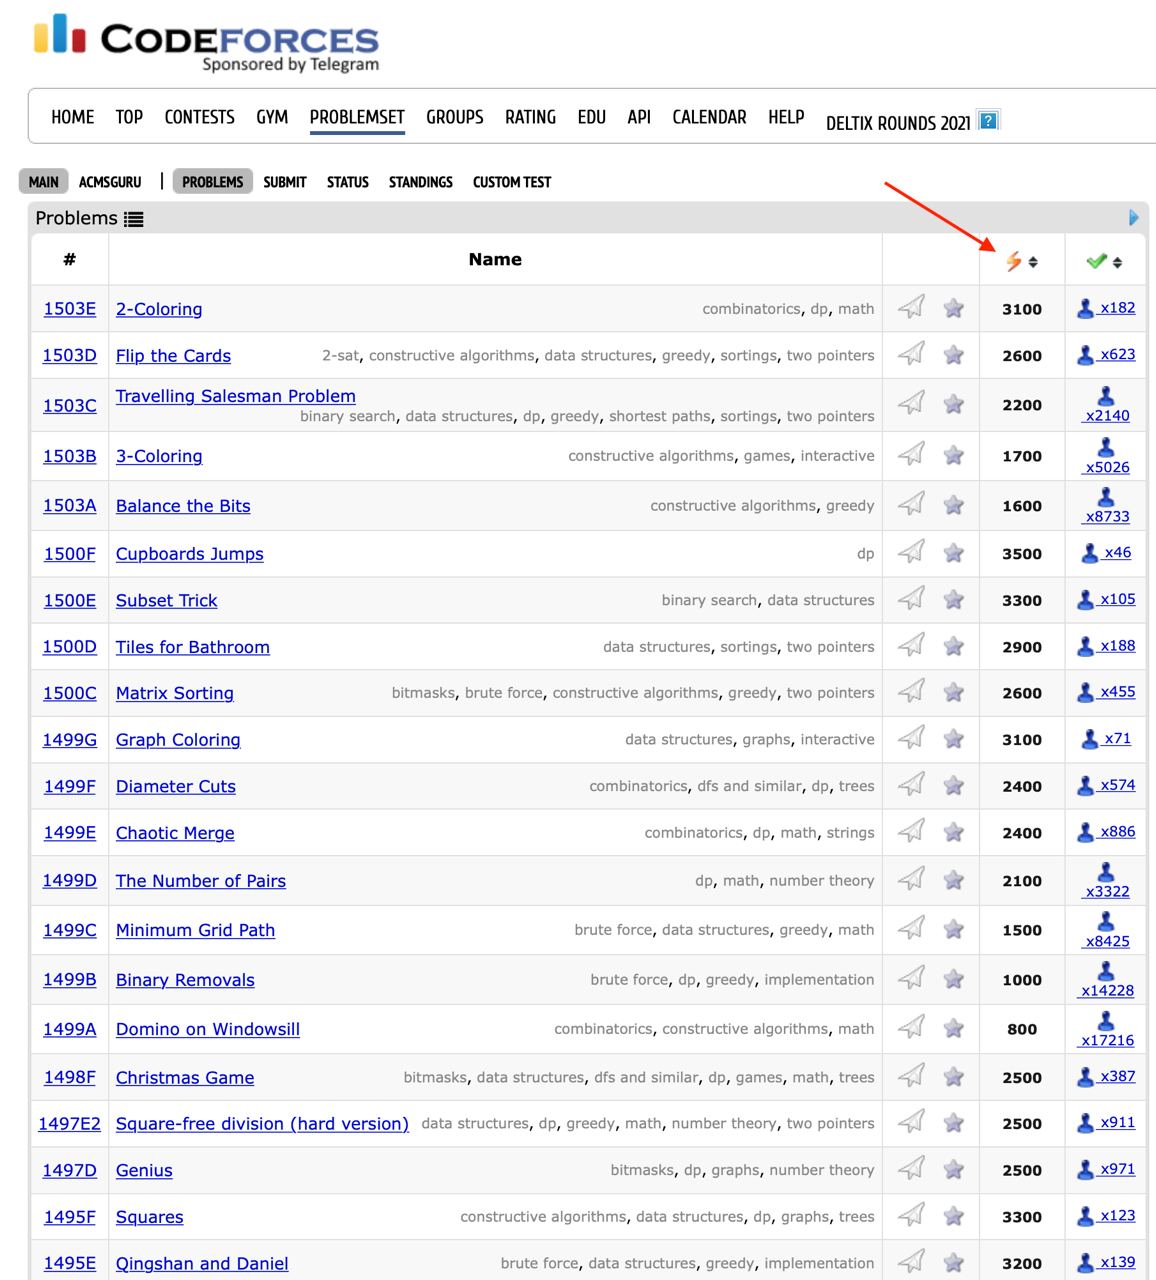Open RATING in main navigation
Image resolution: width=1156 pixels, height=1280 pixels.
pyautogui.click(x=530, y=117)
